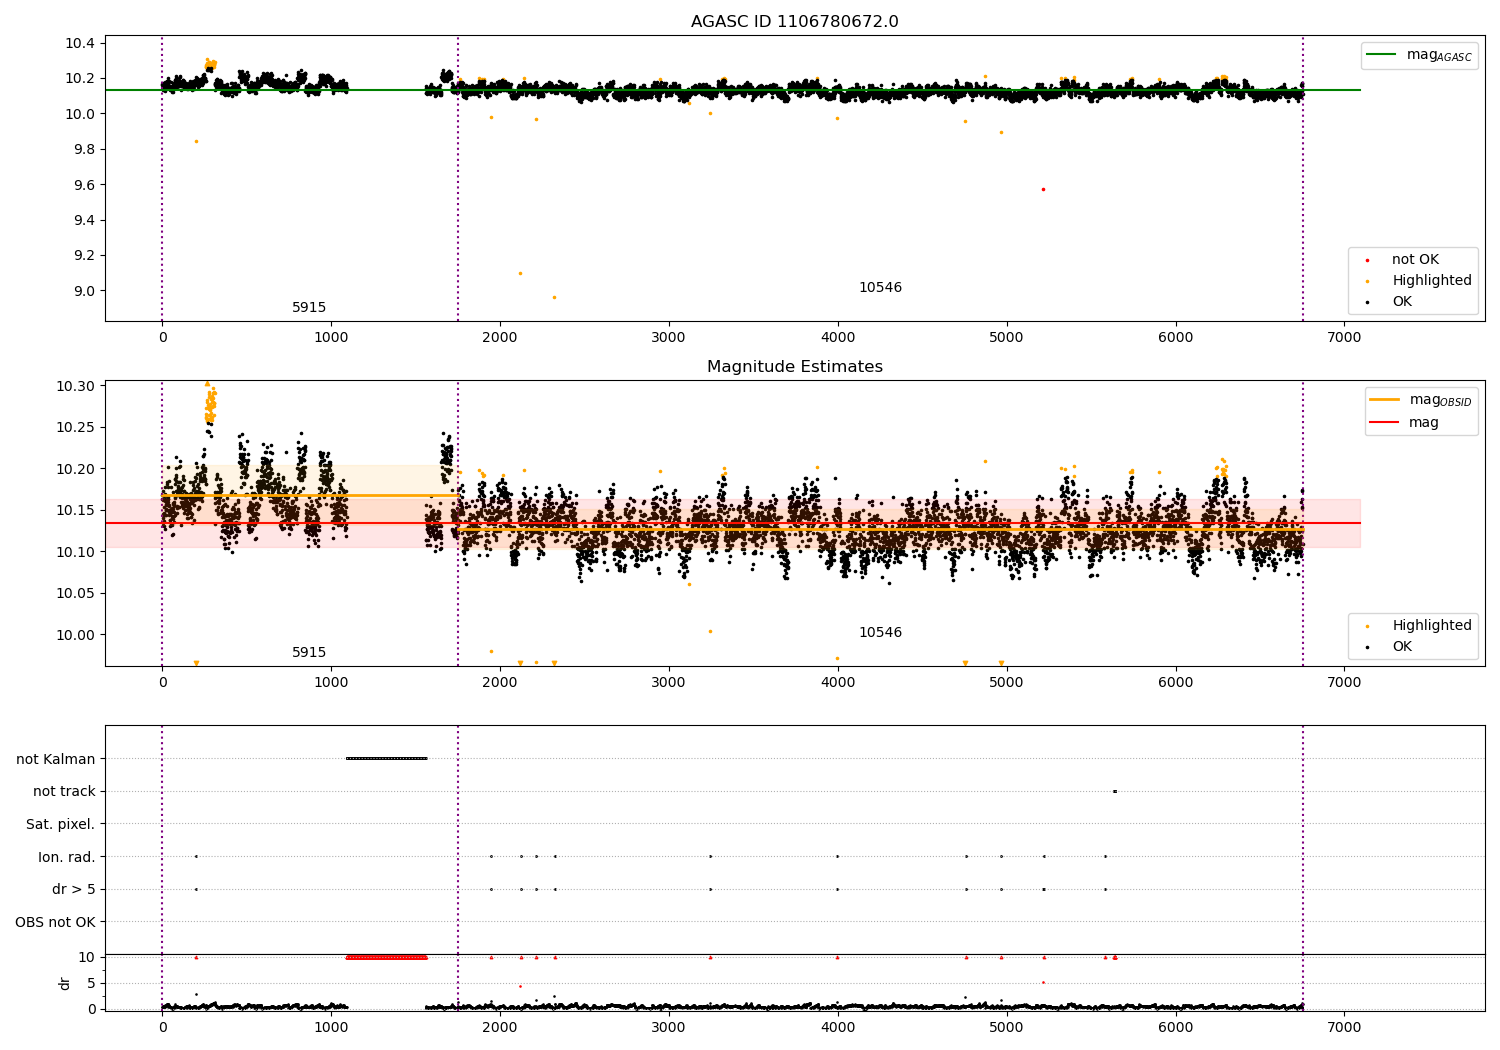Click the '10.00' y-tick in middle plot

[x=80, y=635]
